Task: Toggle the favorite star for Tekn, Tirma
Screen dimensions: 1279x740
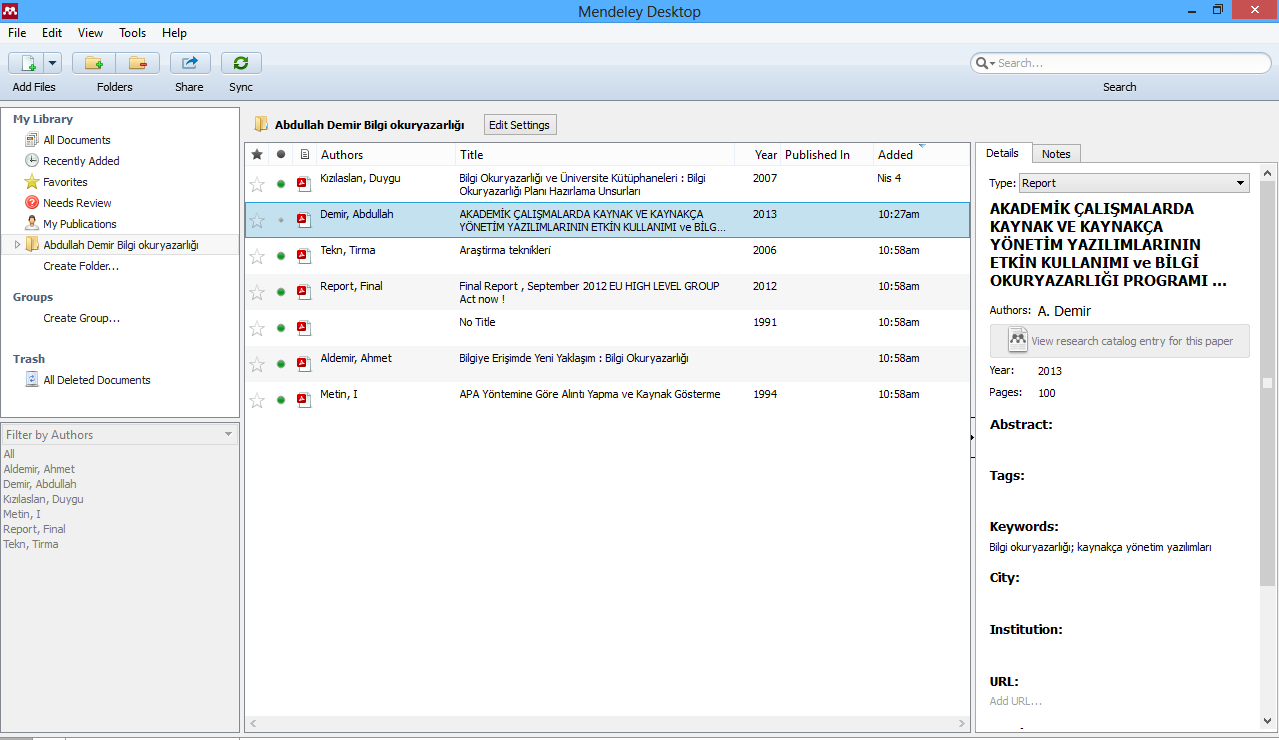Action: tap(257, 256)
